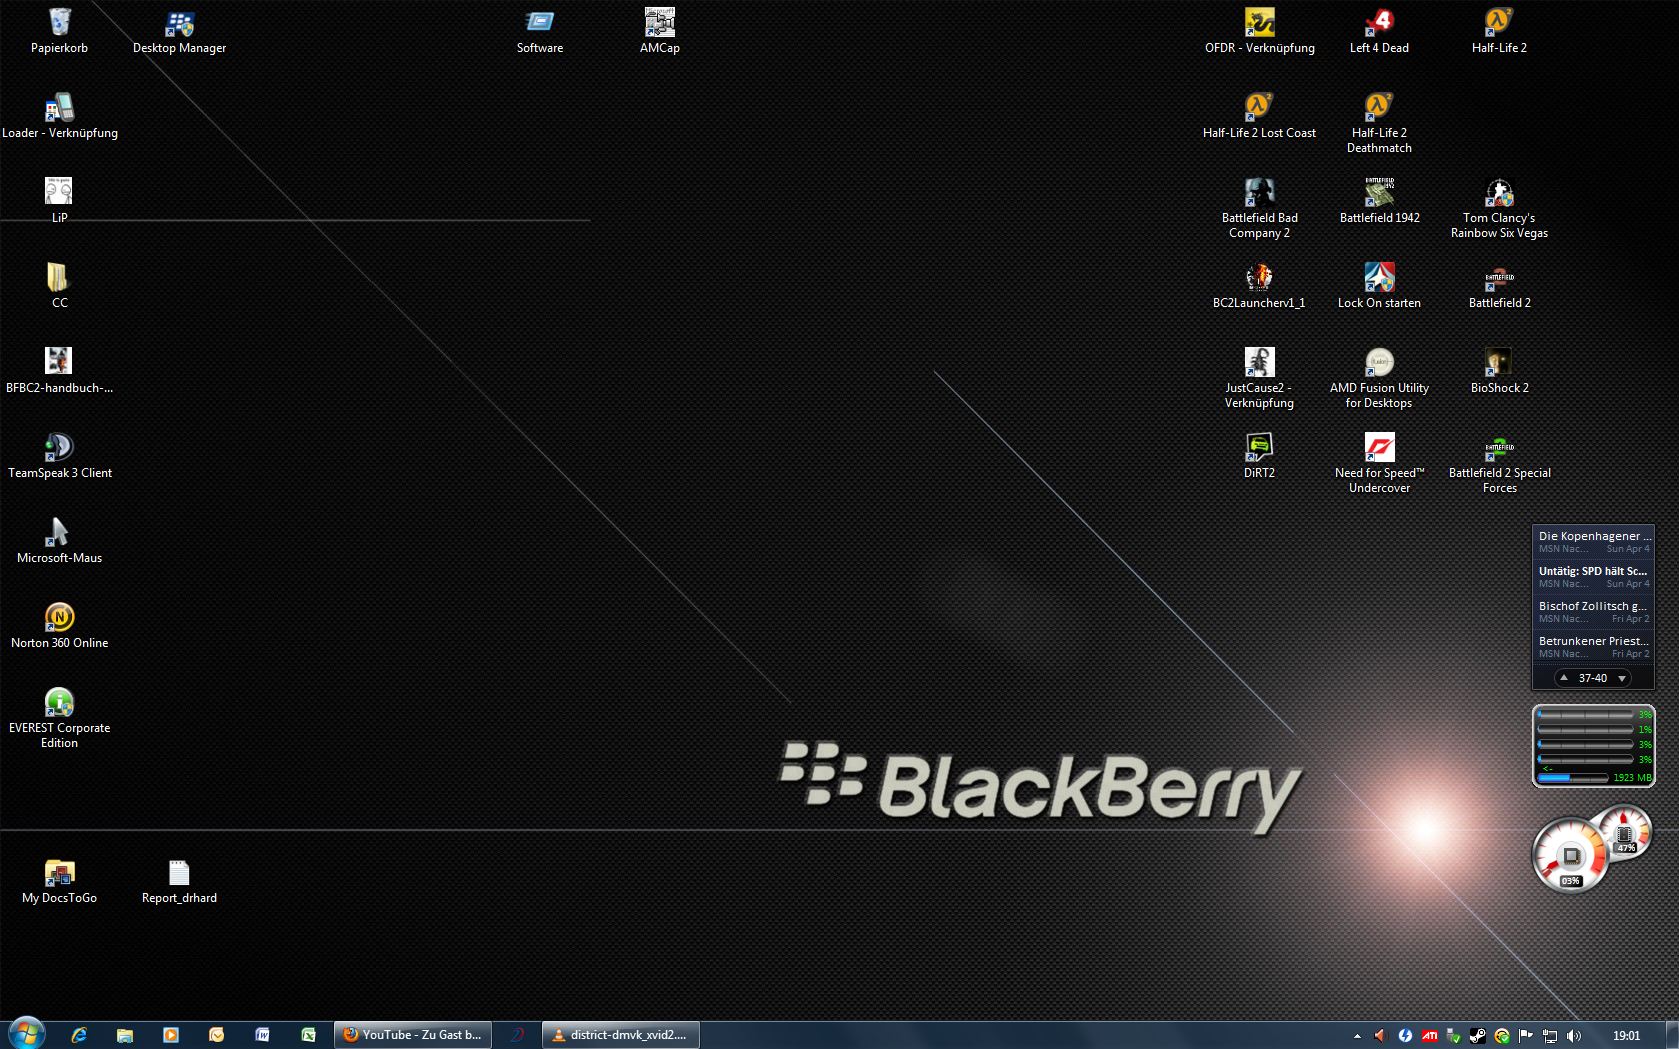Select the Norton 360 Online icon

[59, 626]
